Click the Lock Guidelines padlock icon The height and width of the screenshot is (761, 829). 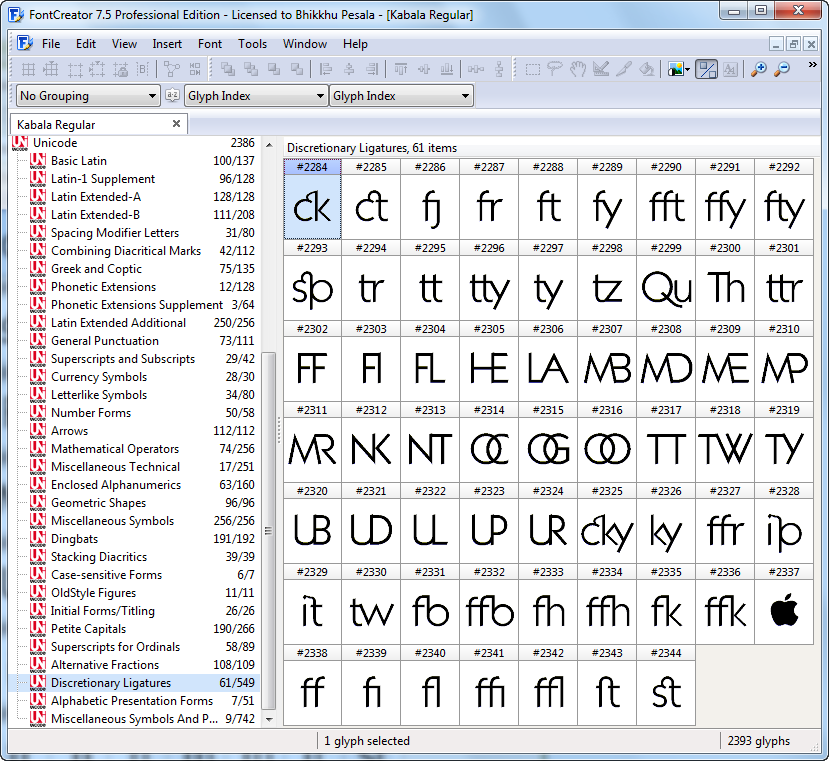pyautogui.click(x=121, y=69)
